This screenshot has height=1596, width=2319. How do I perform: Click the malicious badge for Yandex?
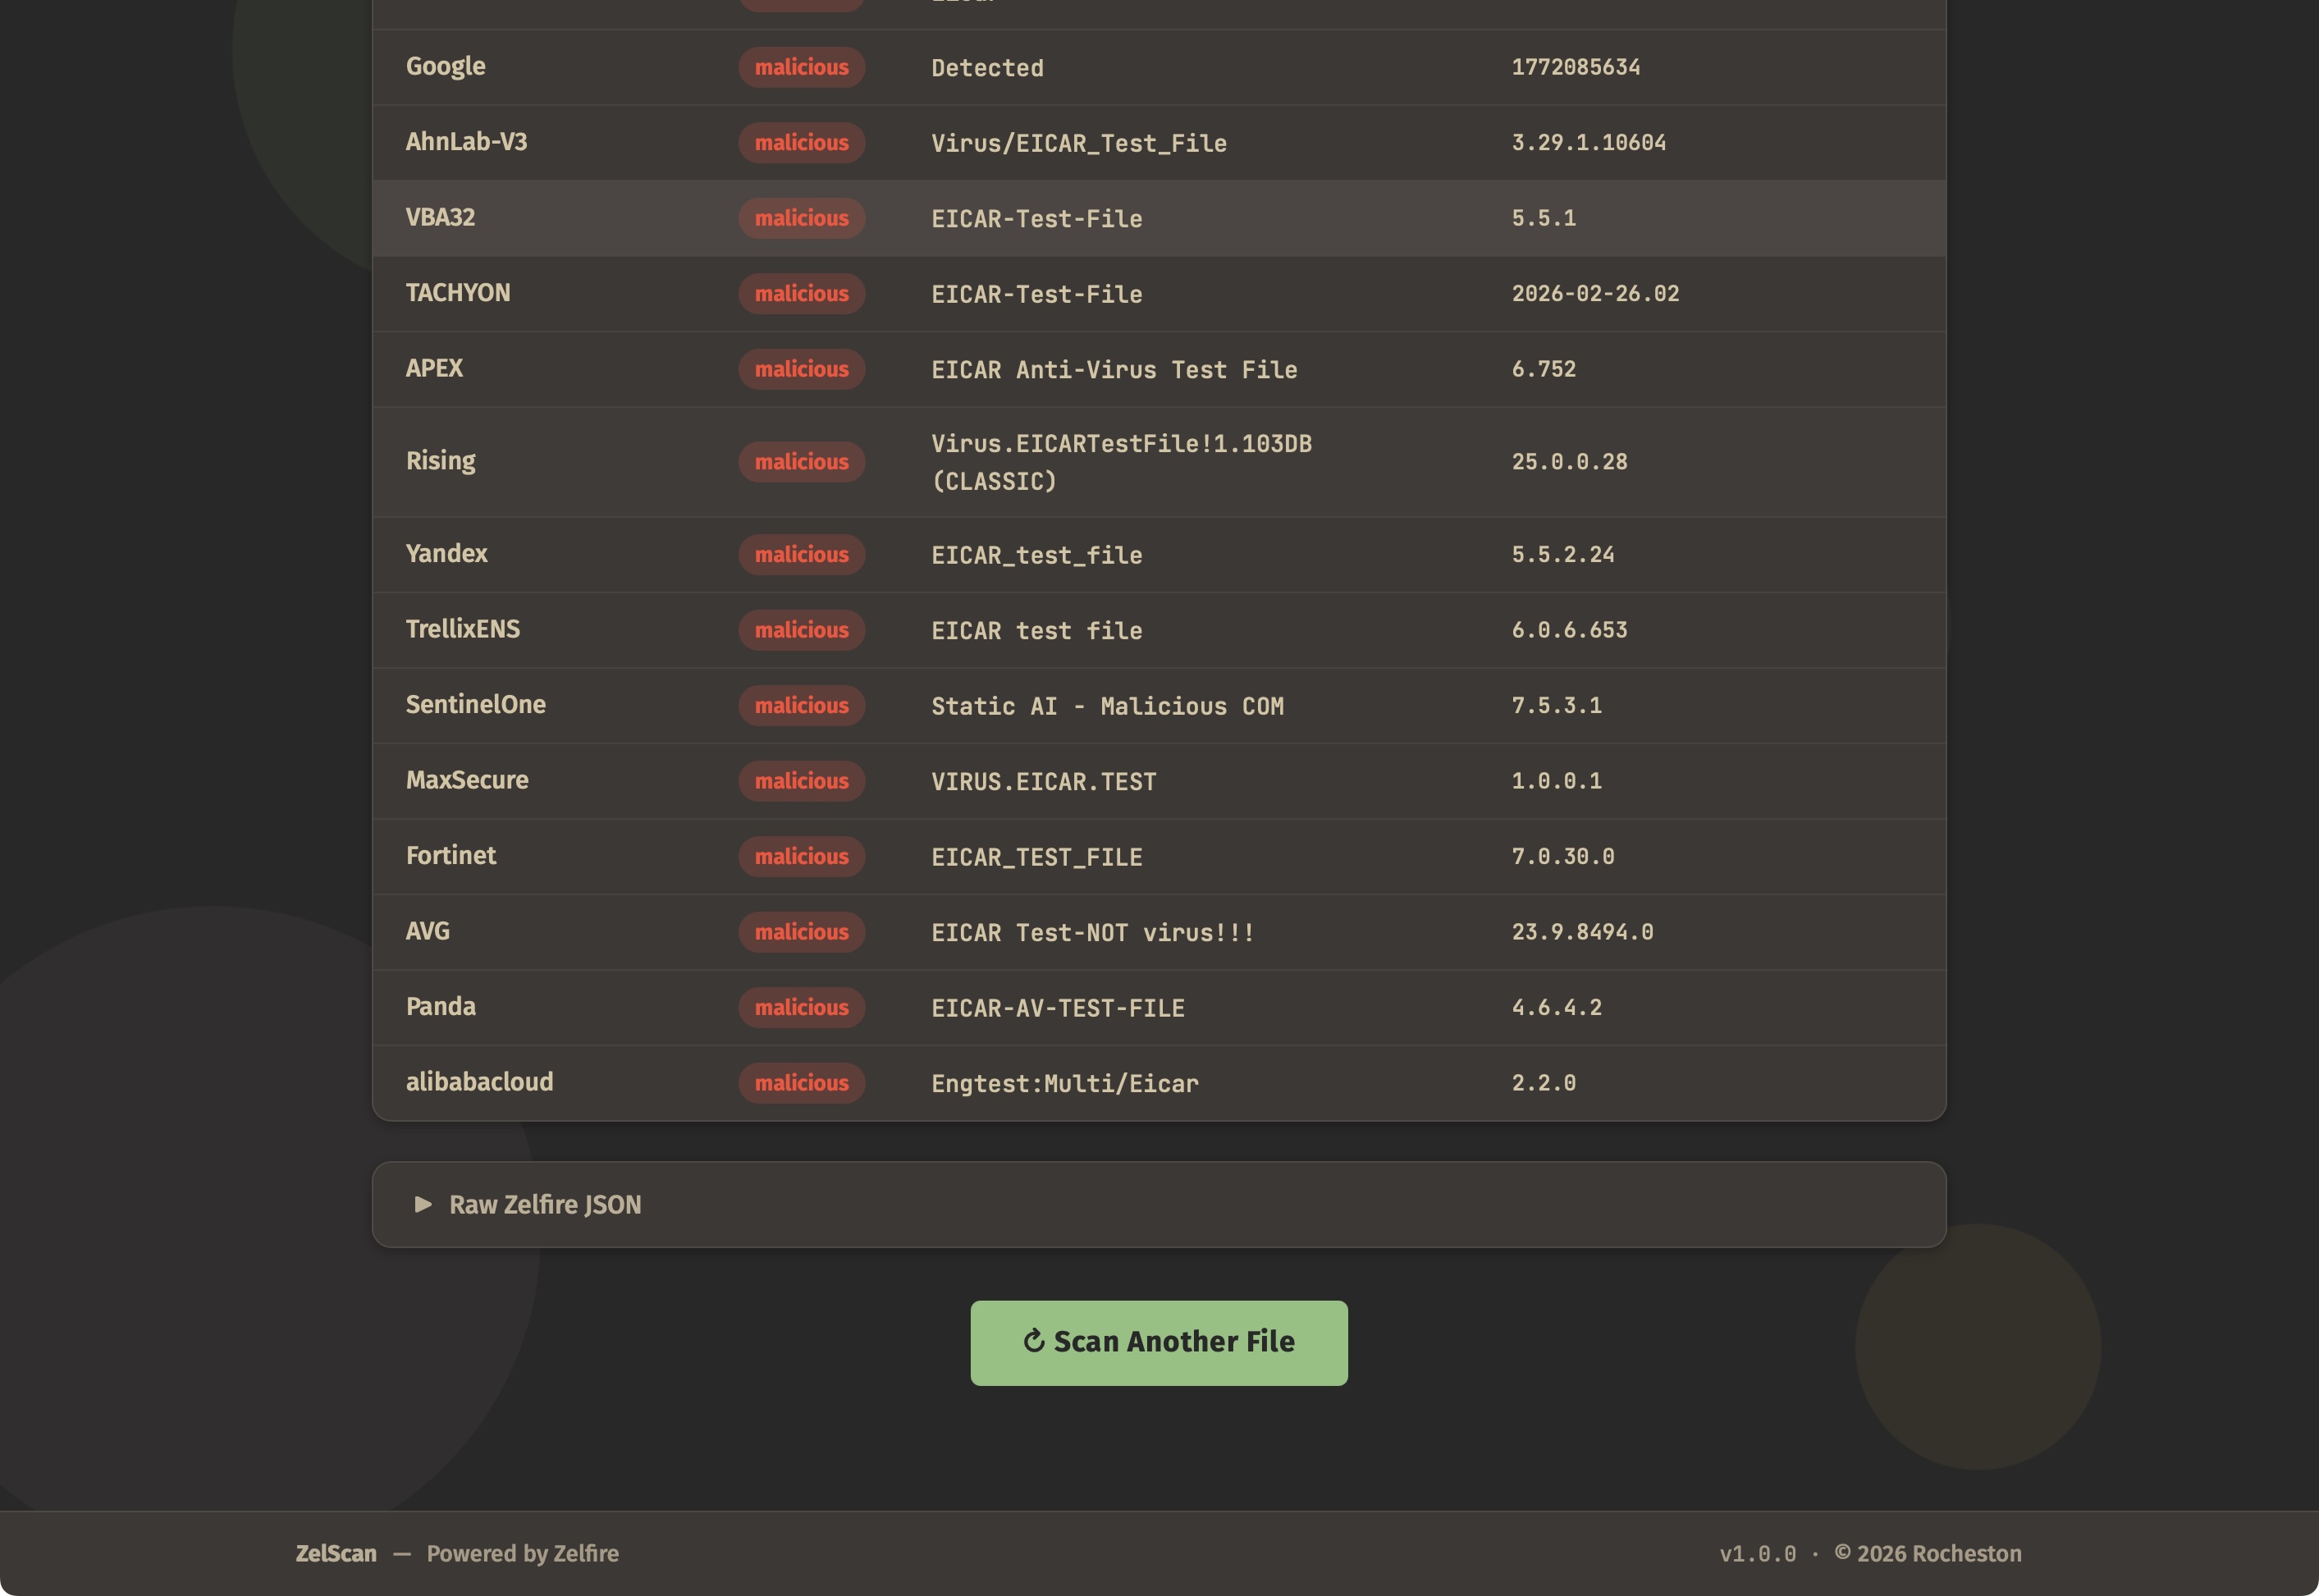(801, 555)
